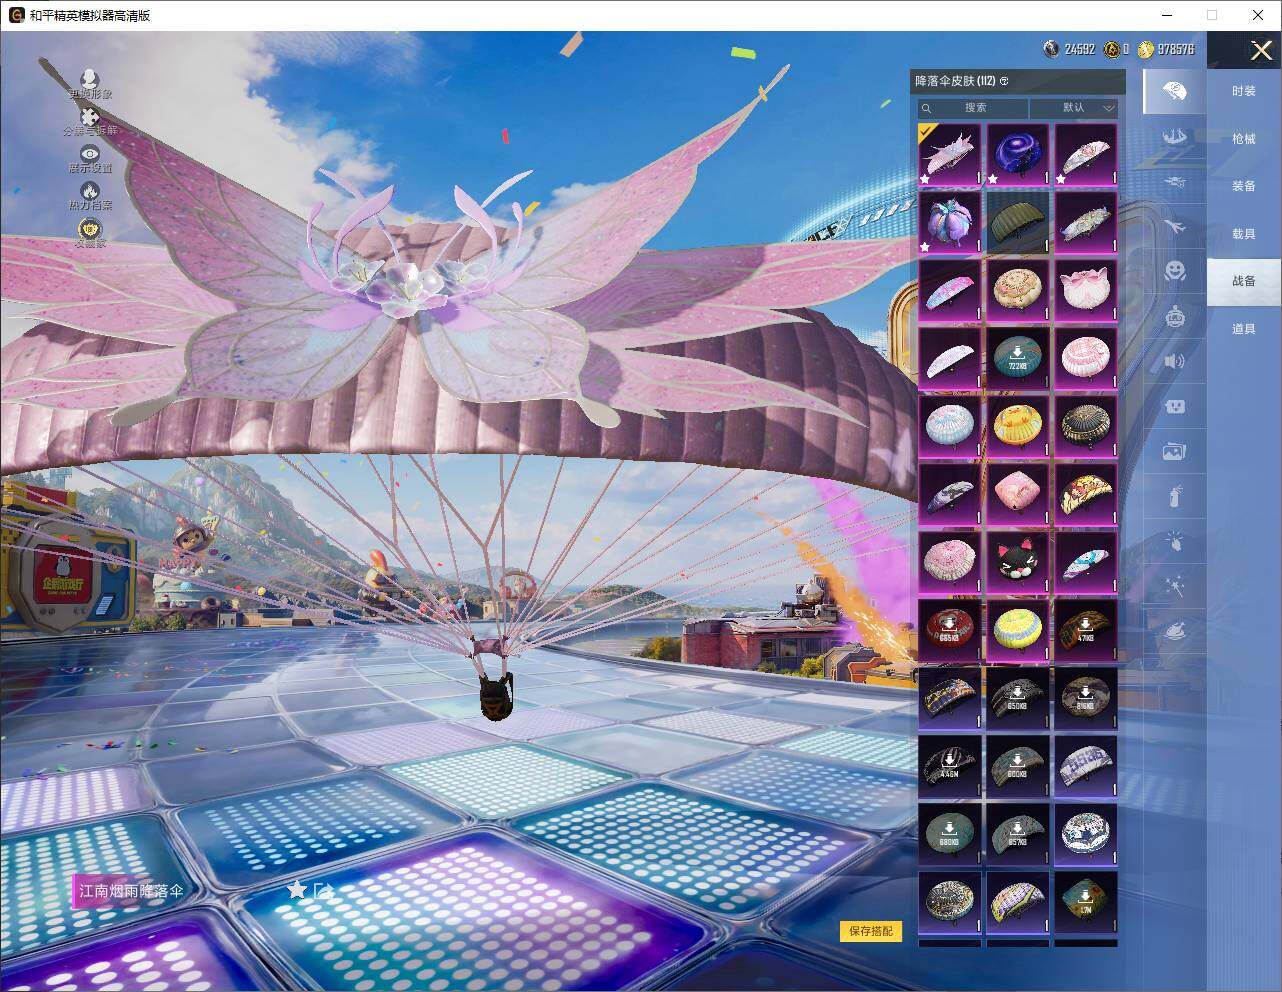1282x992 pixels.
Task: Select the yellow lemon round parachute skin
Action: pos(1018,630)
